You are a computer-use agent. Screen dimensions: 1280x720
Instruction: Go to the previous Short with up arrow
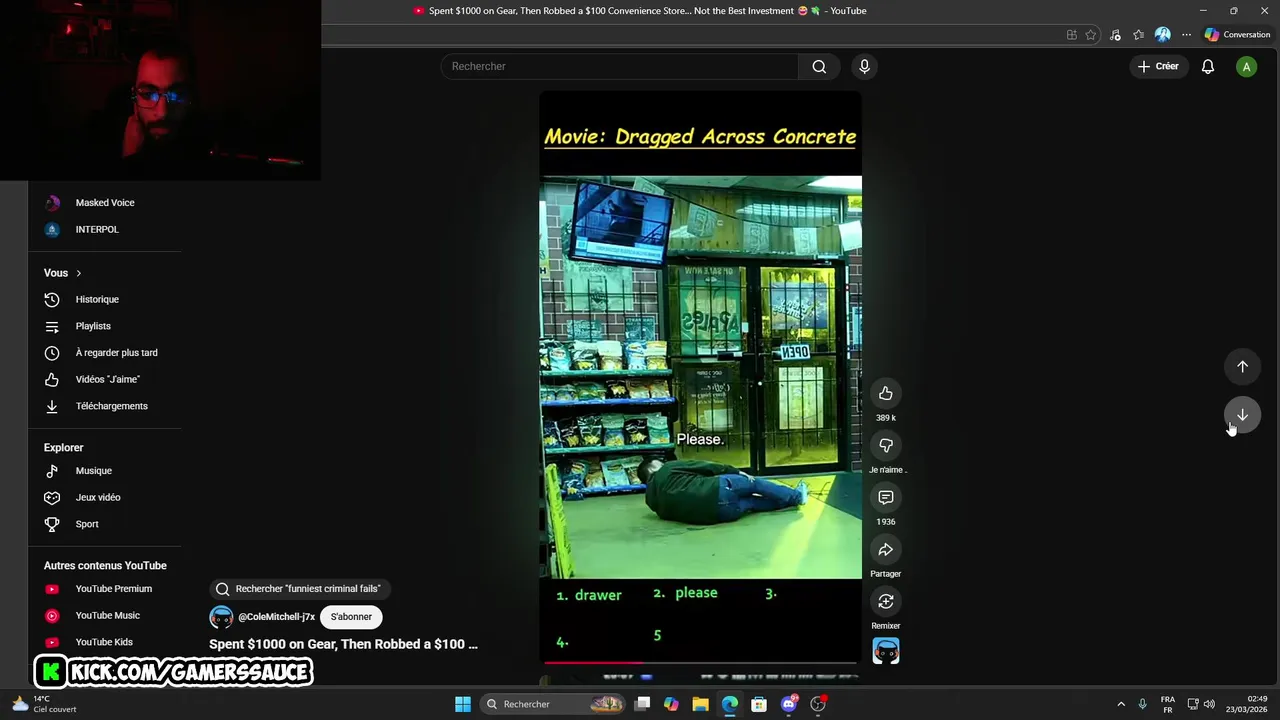(x=1242, y=367)
